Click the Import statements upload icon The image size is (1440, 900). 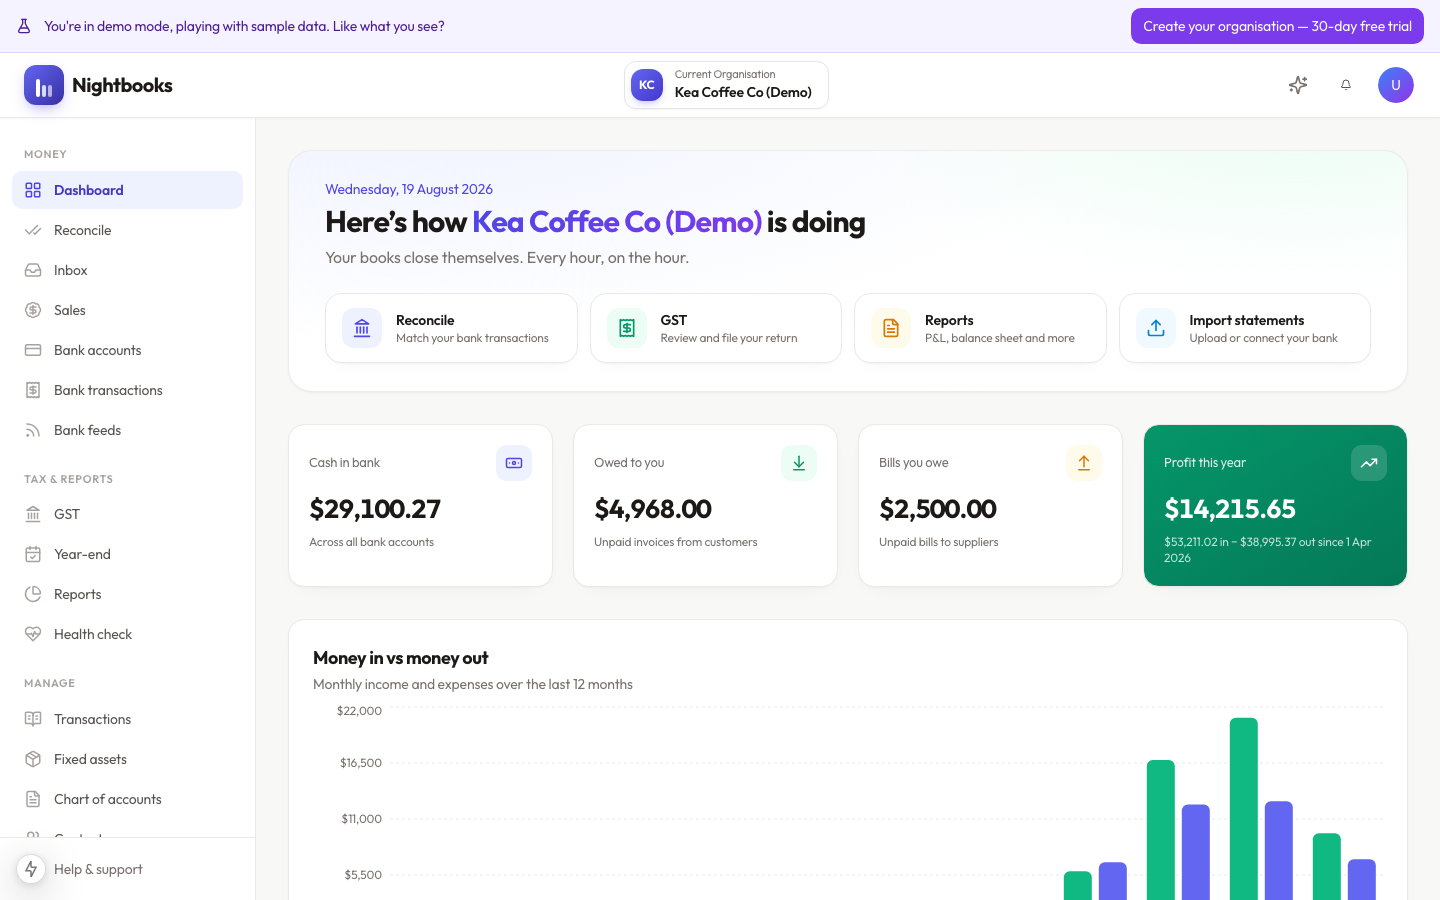(1156, 328)
